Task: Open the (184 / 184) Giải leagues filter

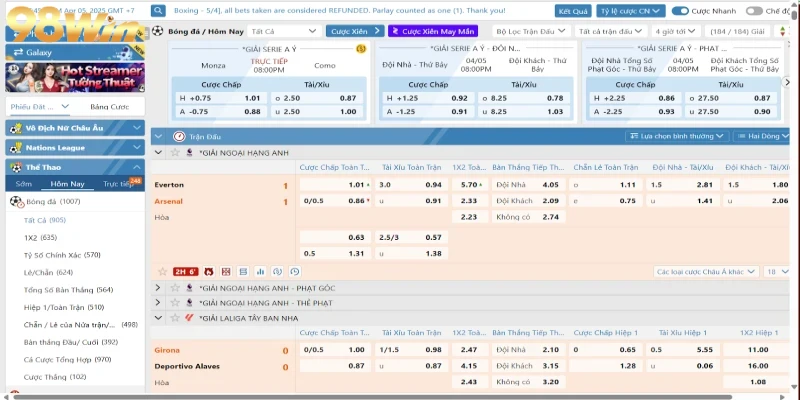Action: pos(737,31)
